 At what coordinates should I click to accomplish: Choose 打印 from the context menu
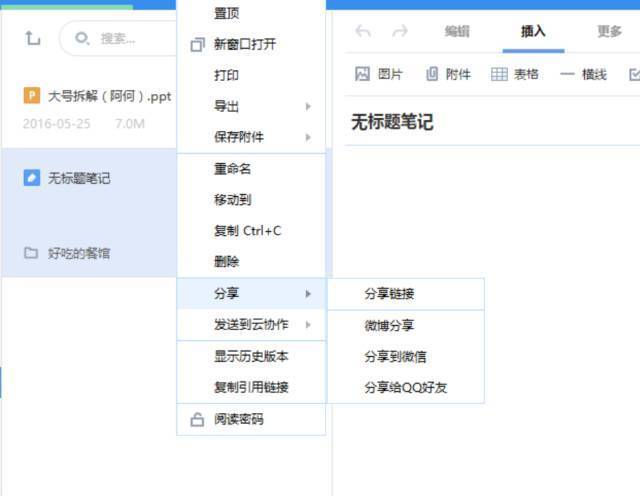click(x=251, y=75)
